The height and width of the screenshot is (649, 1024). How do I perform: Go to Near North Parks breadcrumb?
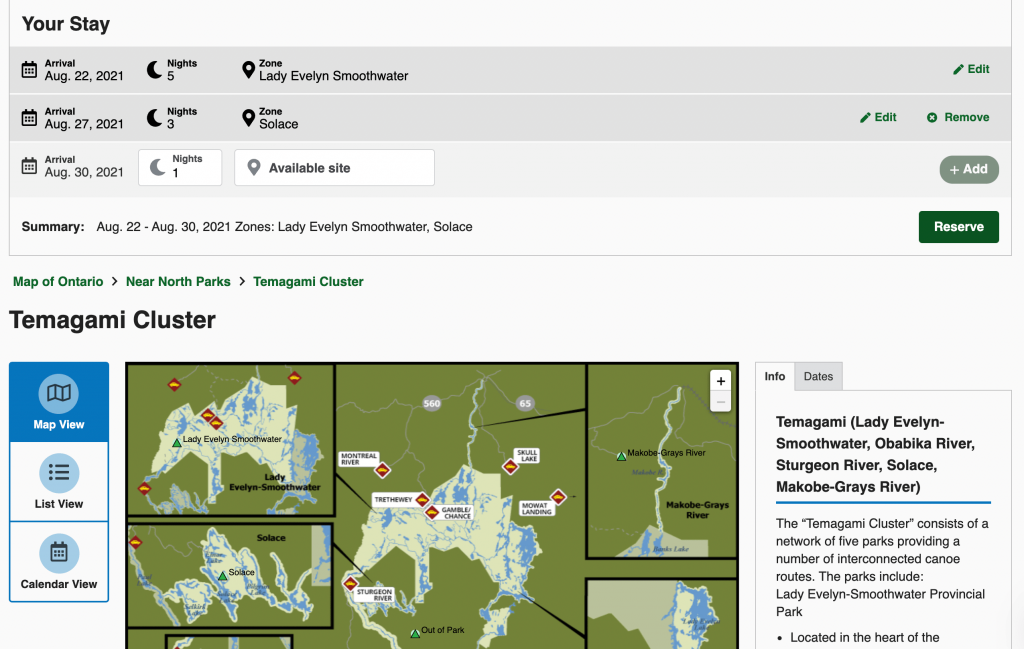(x=178, y=282)
